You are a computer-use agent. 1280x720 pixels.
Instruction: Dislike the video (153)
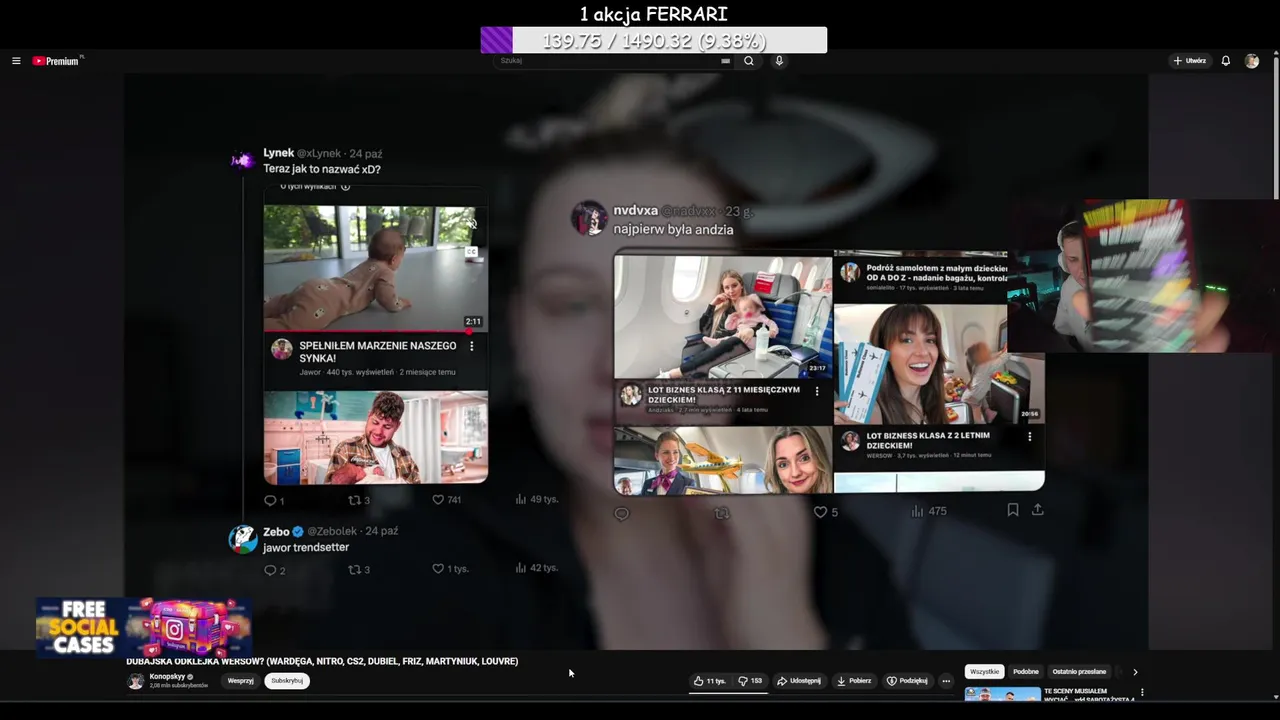click(750, 681)
